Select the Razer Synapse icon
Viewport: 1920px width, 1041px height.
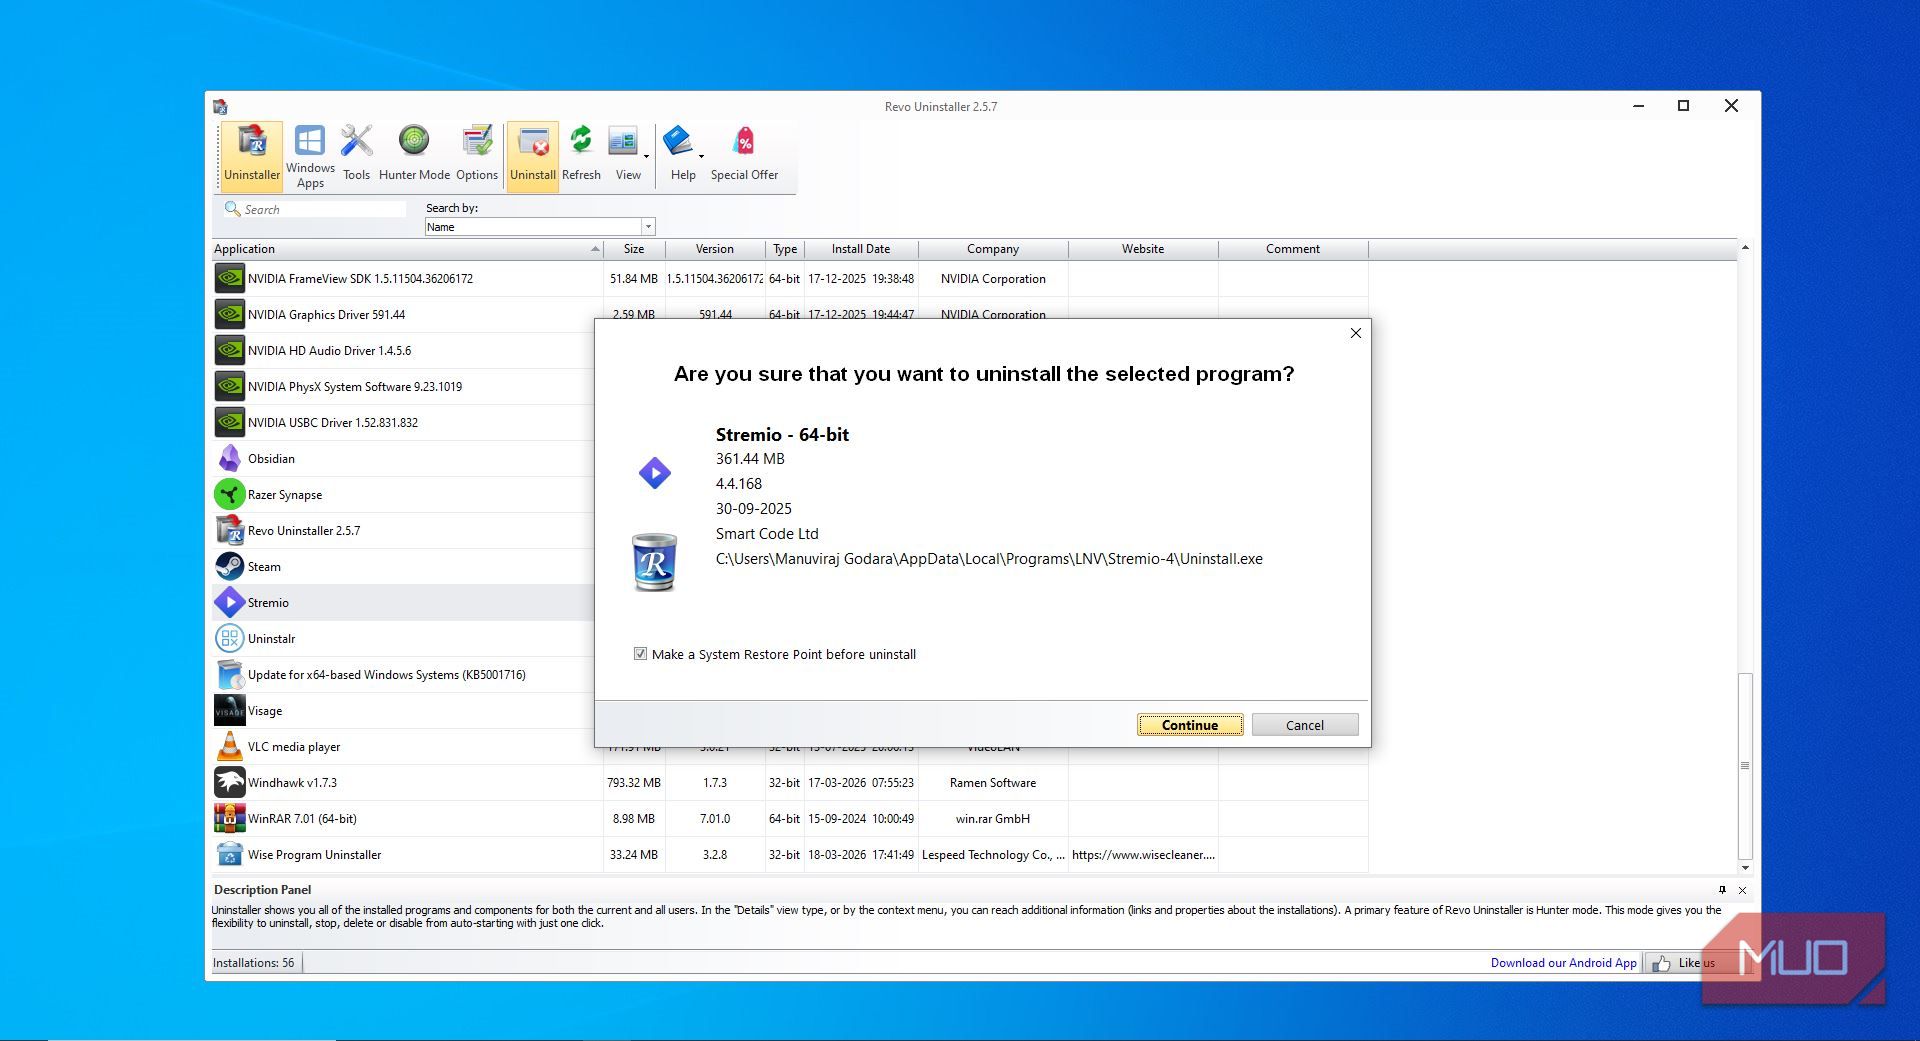pos(229,494)
